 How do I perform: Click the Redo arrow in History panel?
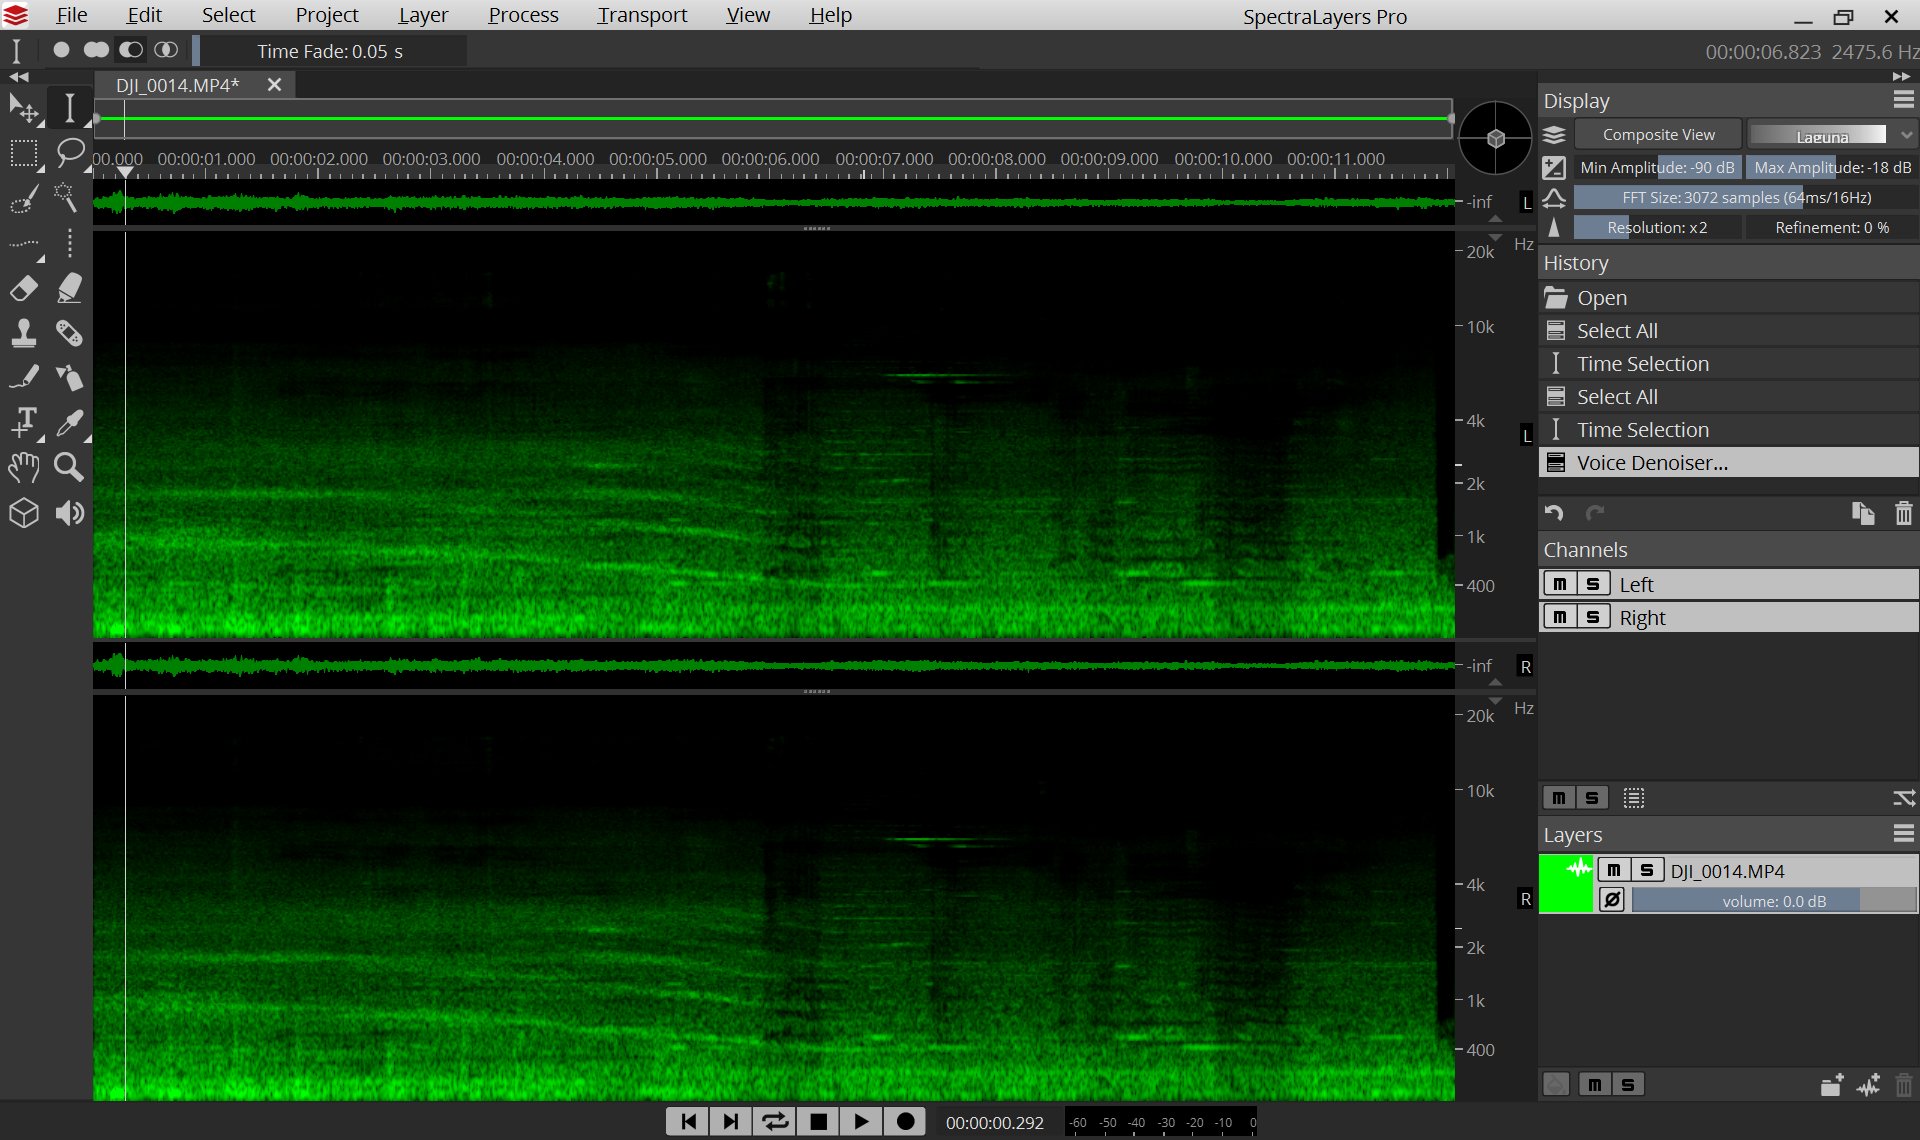(1595, 513)
